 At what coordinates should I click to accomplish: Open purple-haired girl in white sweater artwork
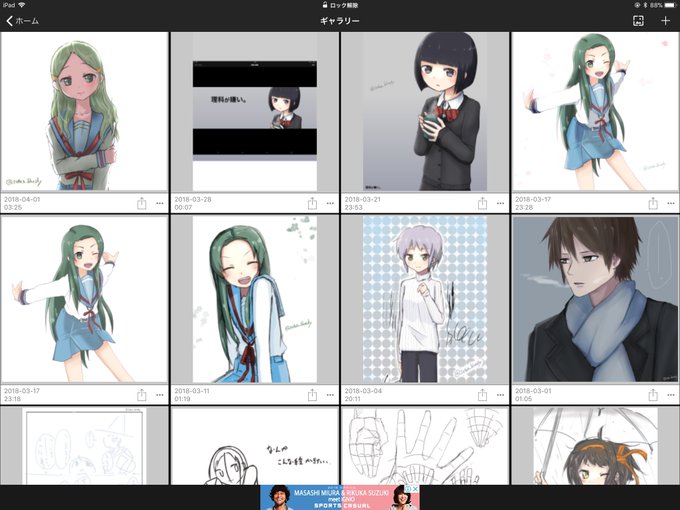425,300
